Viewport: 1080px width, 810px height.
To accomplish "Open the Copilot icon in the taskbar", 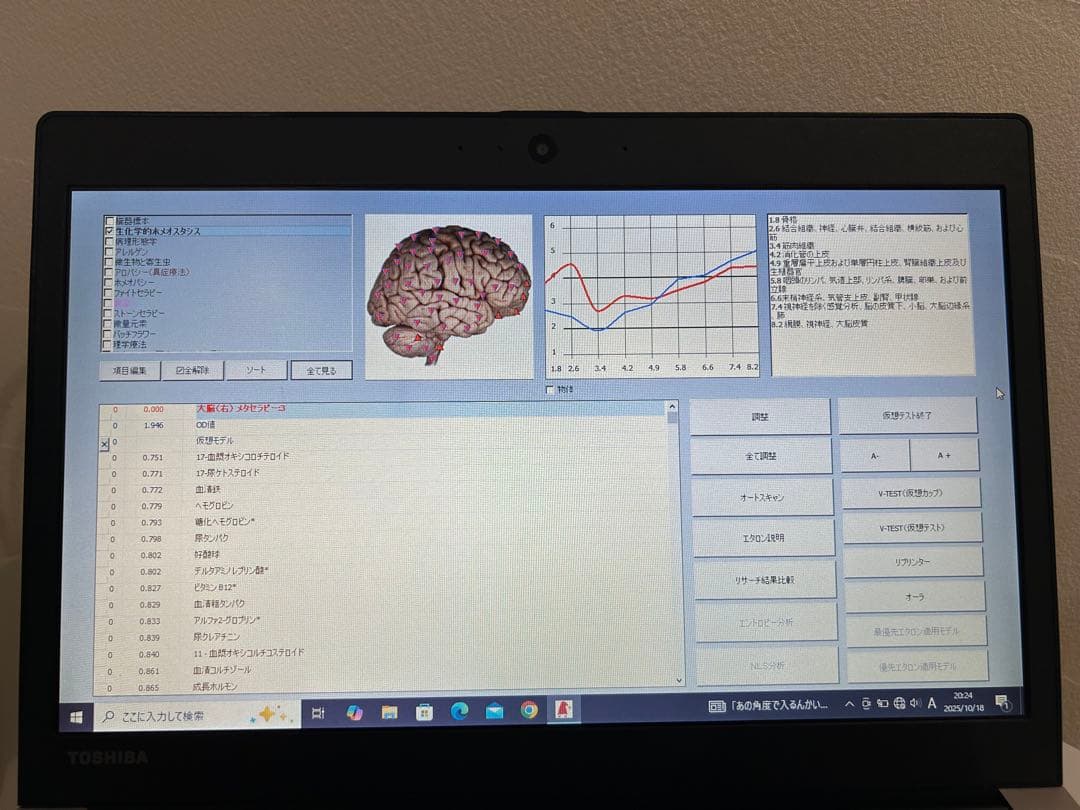I will pos(354,712).
